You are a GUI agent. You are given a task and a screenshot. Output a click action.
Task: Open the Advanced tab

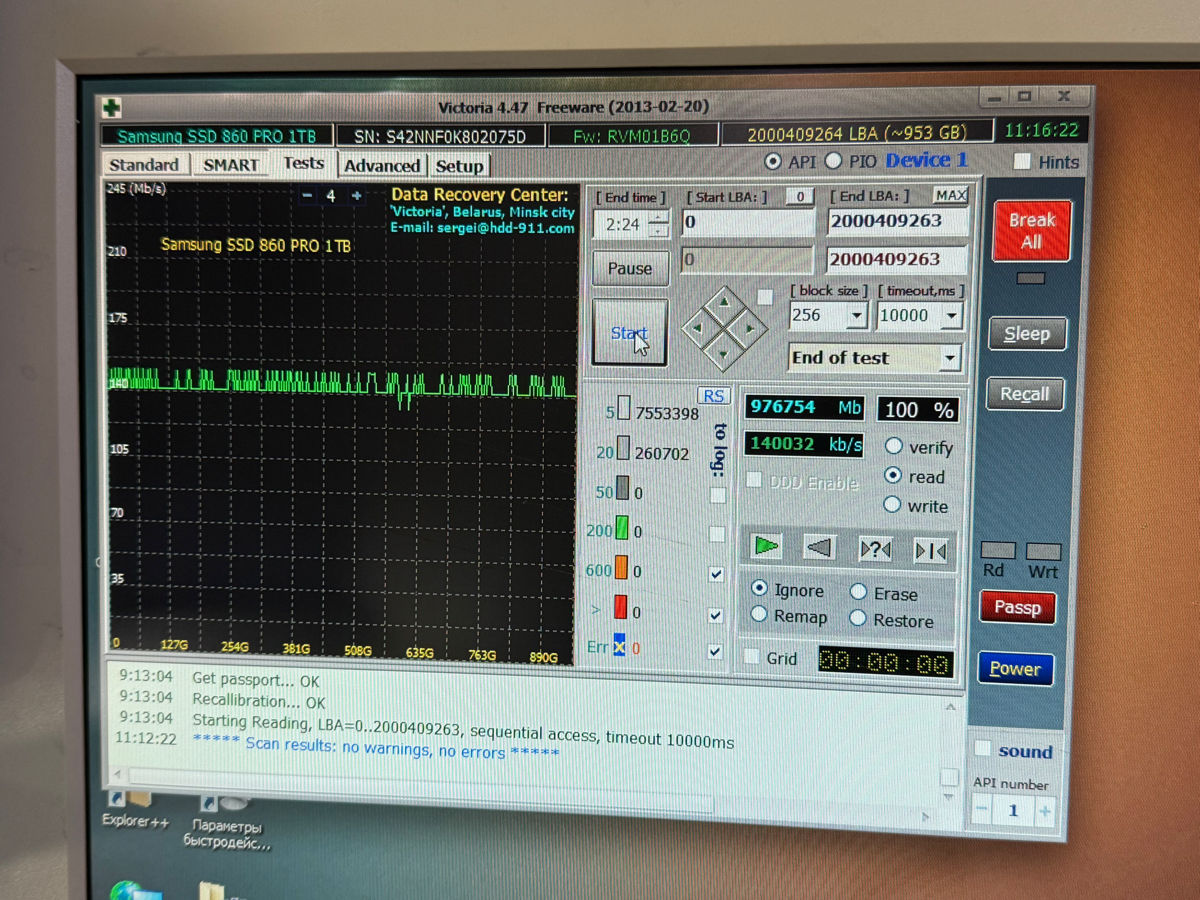pyautogui.click(x=382, y=166)
